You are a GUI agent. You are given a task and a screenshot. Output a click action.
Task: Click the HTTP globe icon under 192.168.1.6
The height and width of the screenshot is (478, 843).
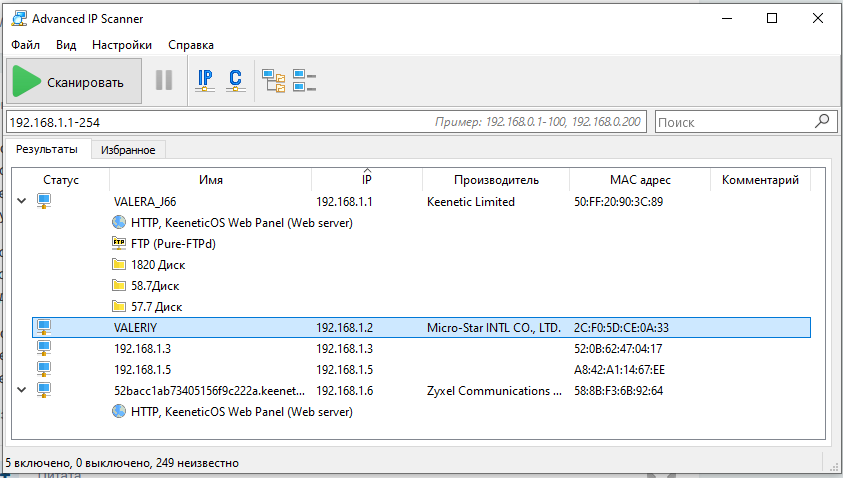[x=119, y=411]
